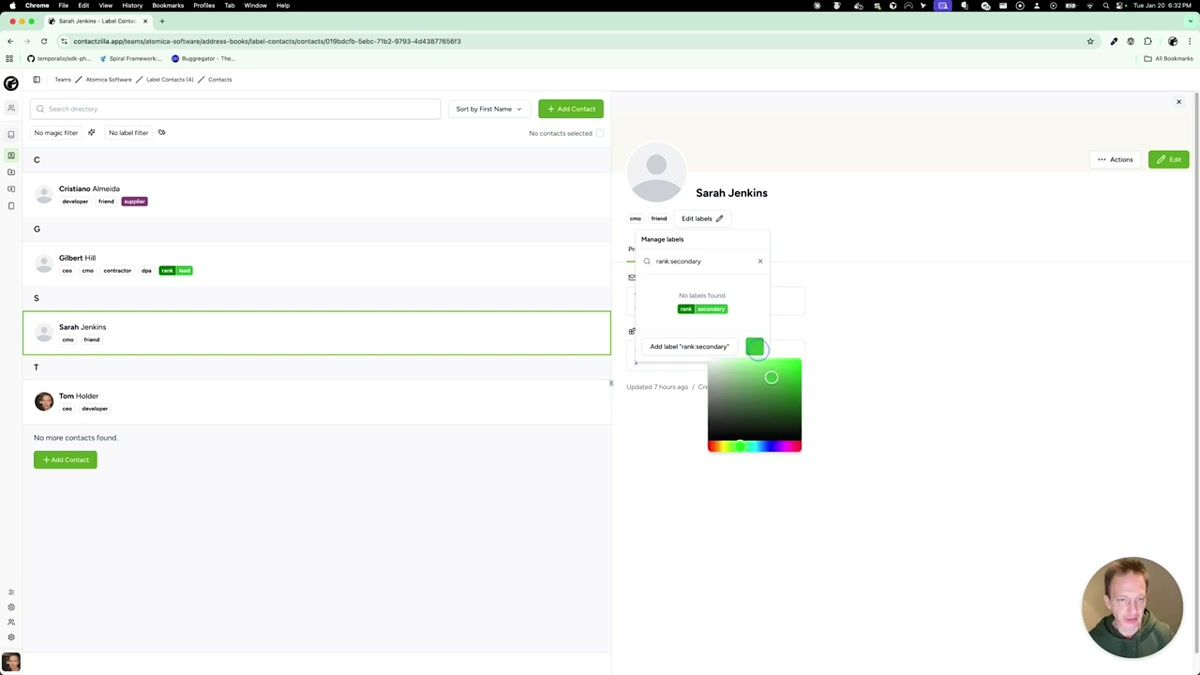This screenshot has height=675, width=1200.
Task: Open the 'Sort by First Name' dropdown
Action: [488, 109]
